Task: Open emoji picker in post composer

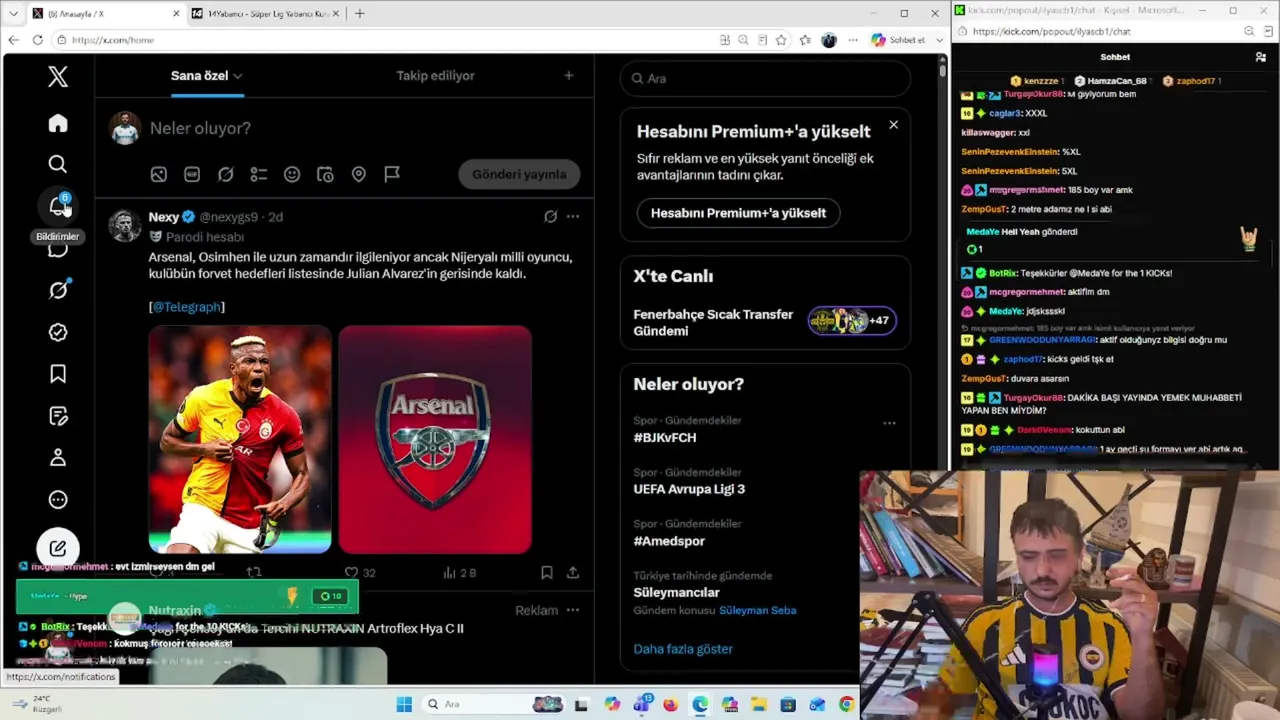Action: 292,174
